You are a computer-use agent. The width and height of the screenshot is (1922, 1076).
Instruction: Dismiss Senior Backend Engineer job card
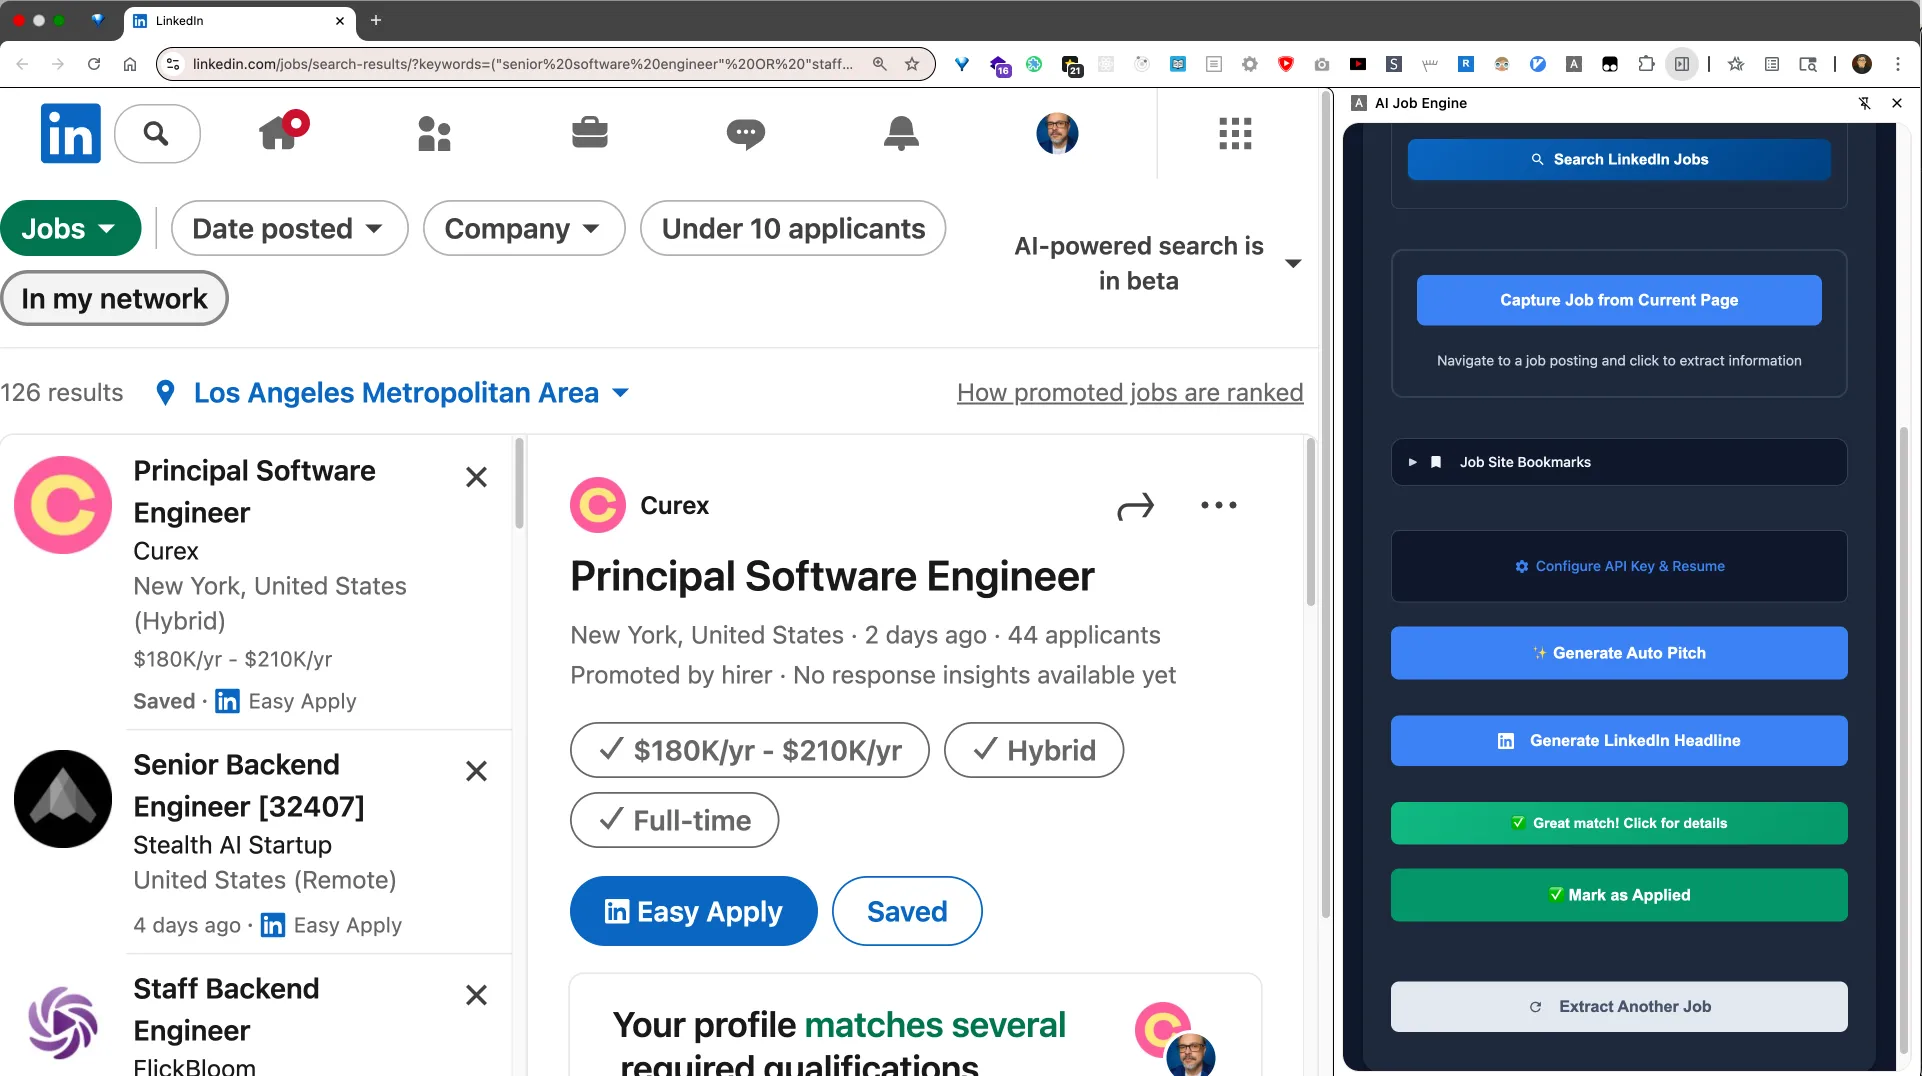tap(477, 771)
